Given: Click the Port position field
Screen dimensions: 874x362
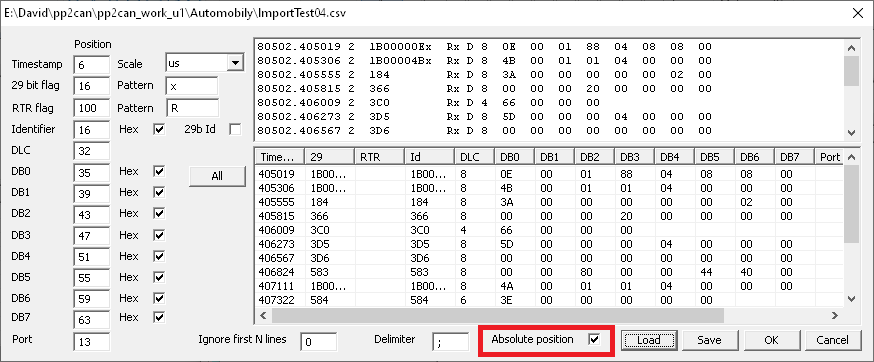Looking at the screenshot, I should click(x=91, y=341).
